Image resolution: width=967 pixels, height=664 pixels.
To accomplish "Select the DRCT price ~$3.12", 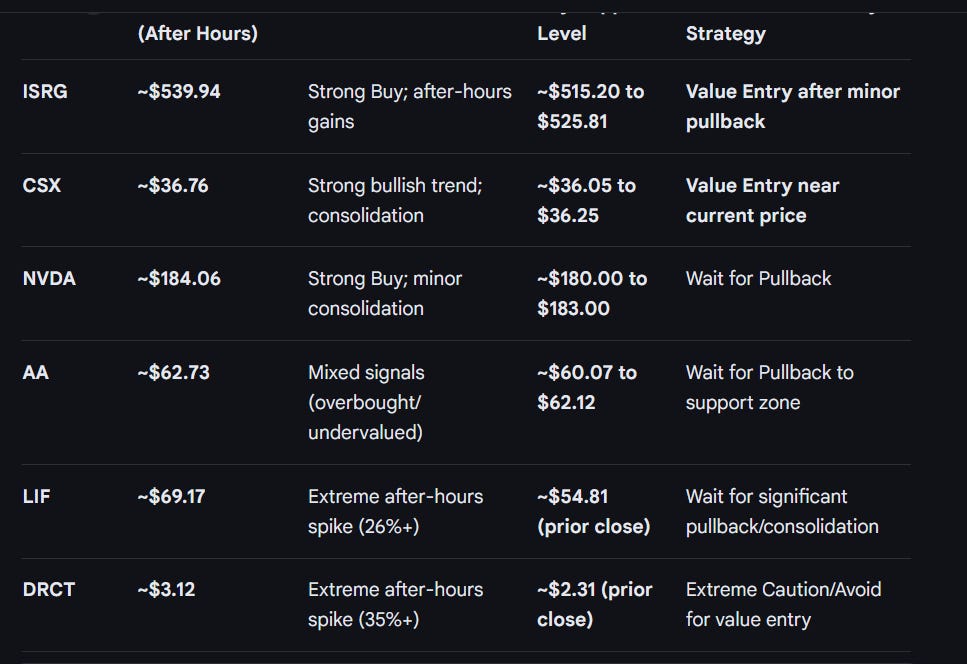I will (166, 589).
